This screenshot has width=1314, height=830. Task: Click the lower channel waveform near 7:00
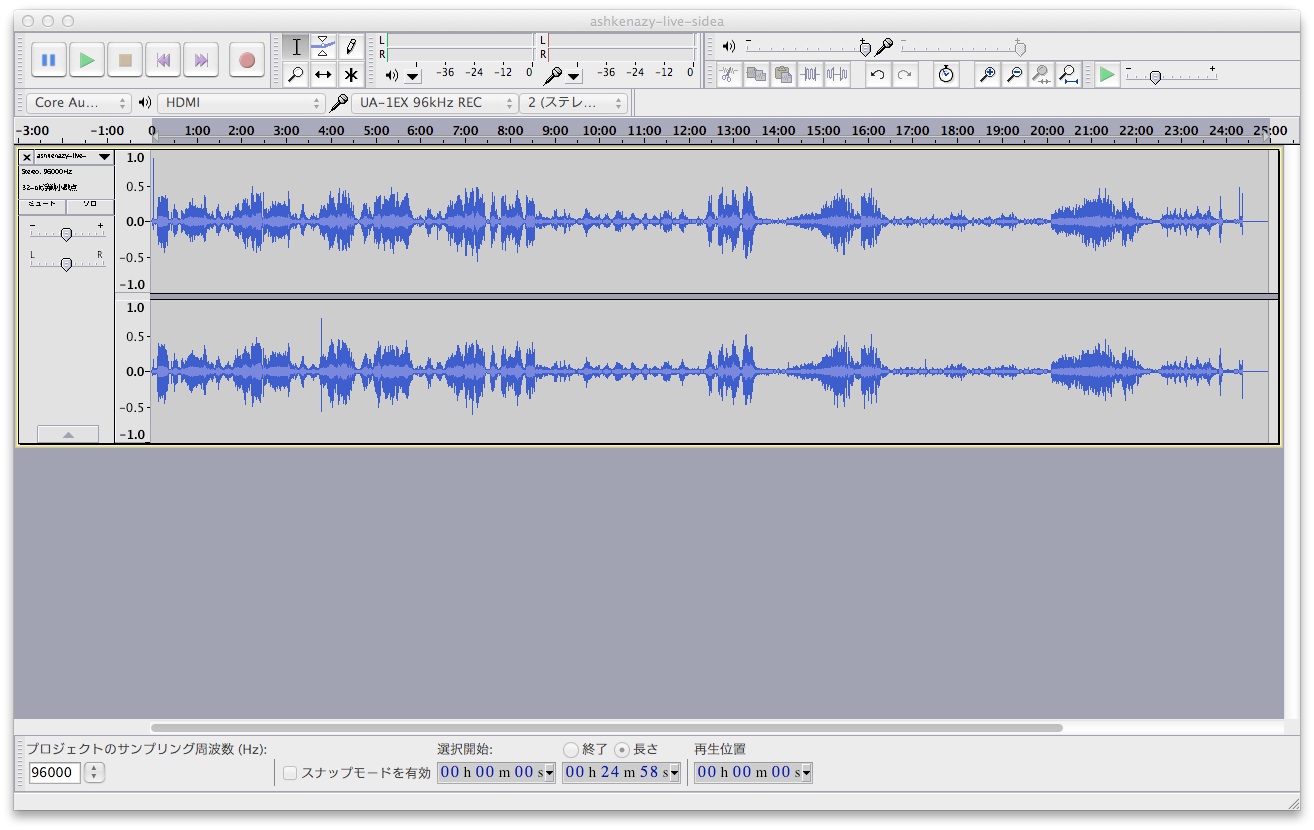465,371
